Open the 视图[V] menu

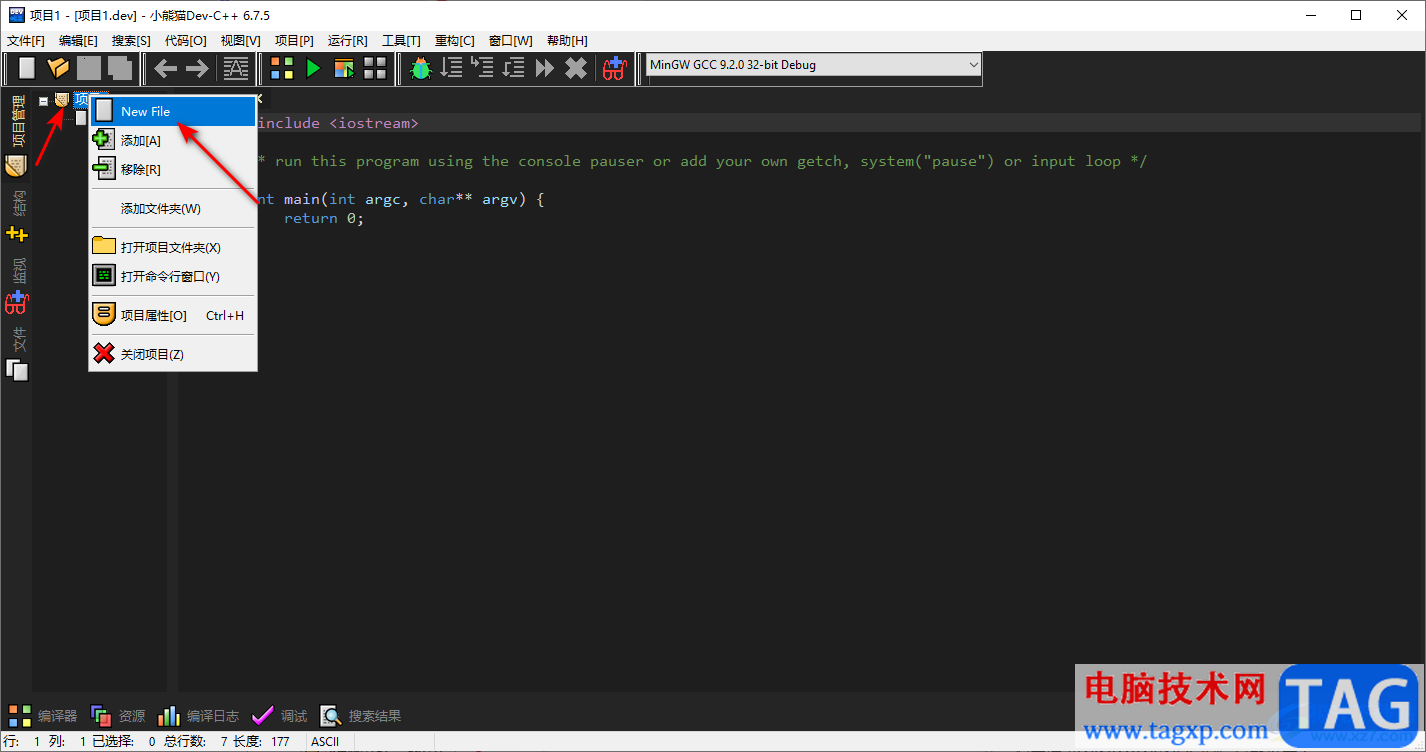240,41
